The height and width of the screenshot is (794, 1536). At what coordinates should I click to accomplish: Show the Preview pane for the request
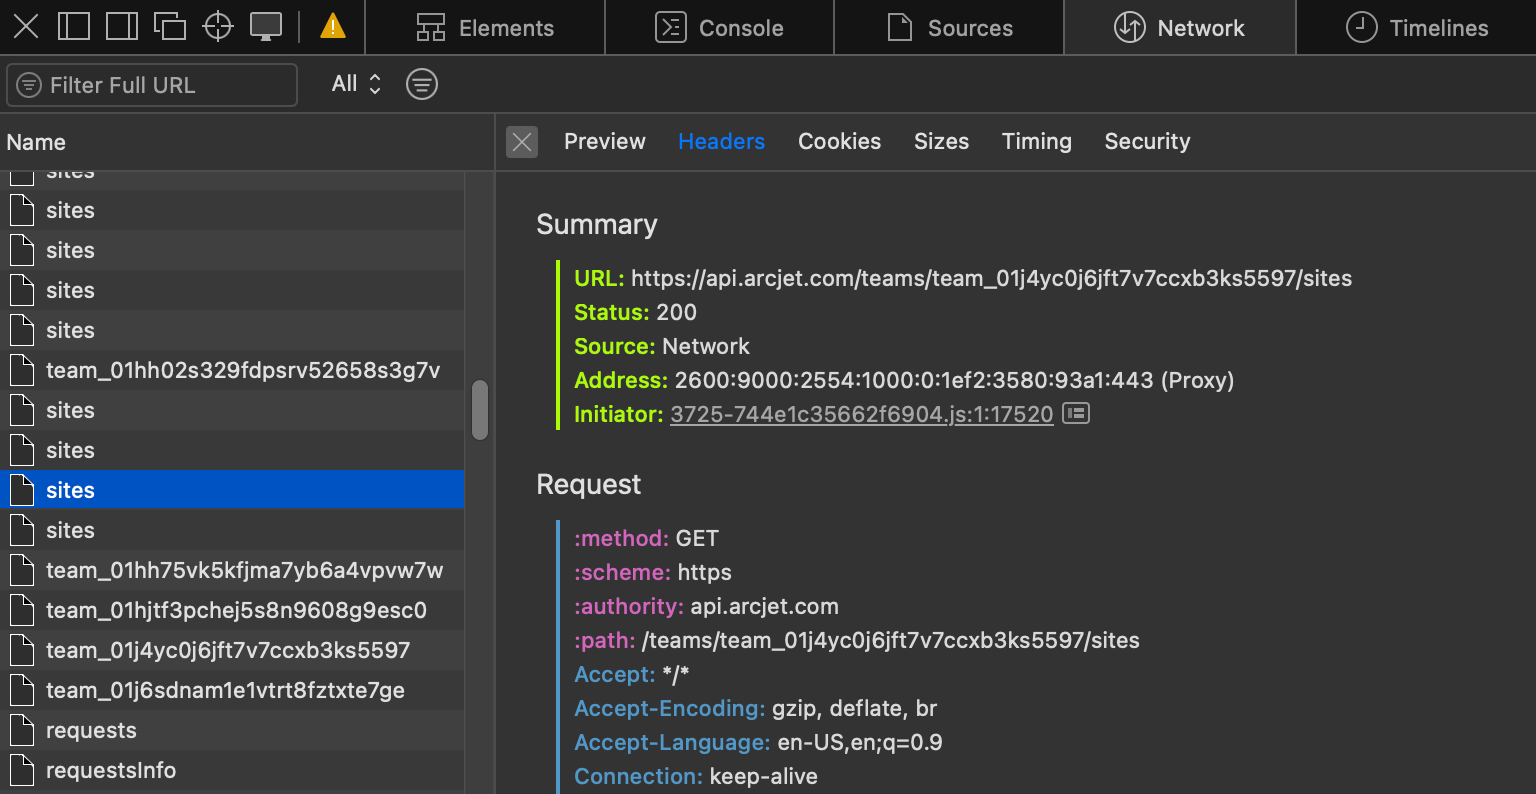click(x=605, y=142)
